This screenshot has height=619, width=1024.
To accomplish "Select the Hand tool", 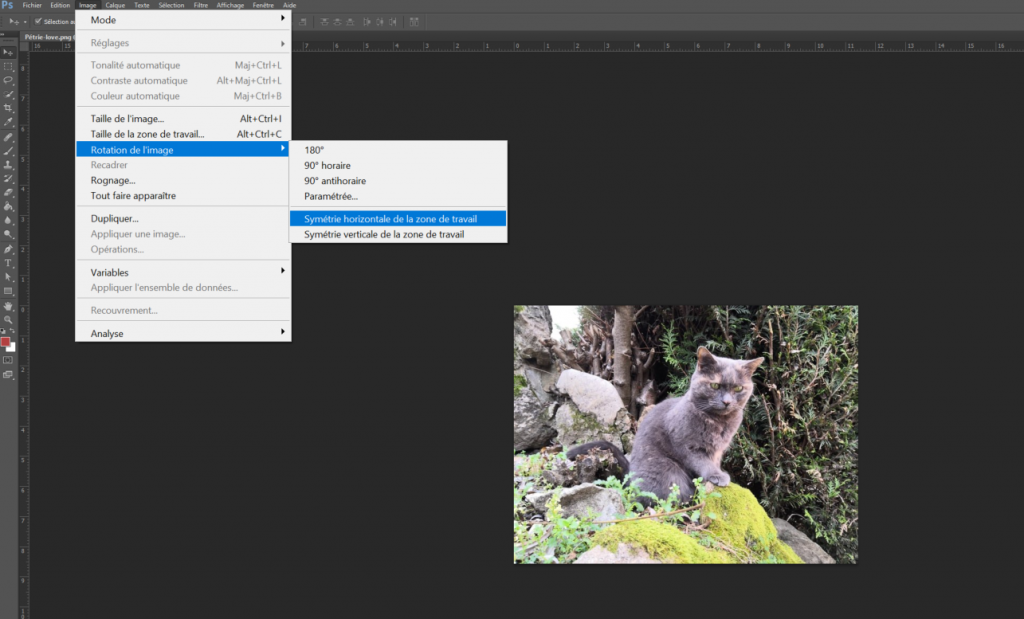I will [8, 306].
